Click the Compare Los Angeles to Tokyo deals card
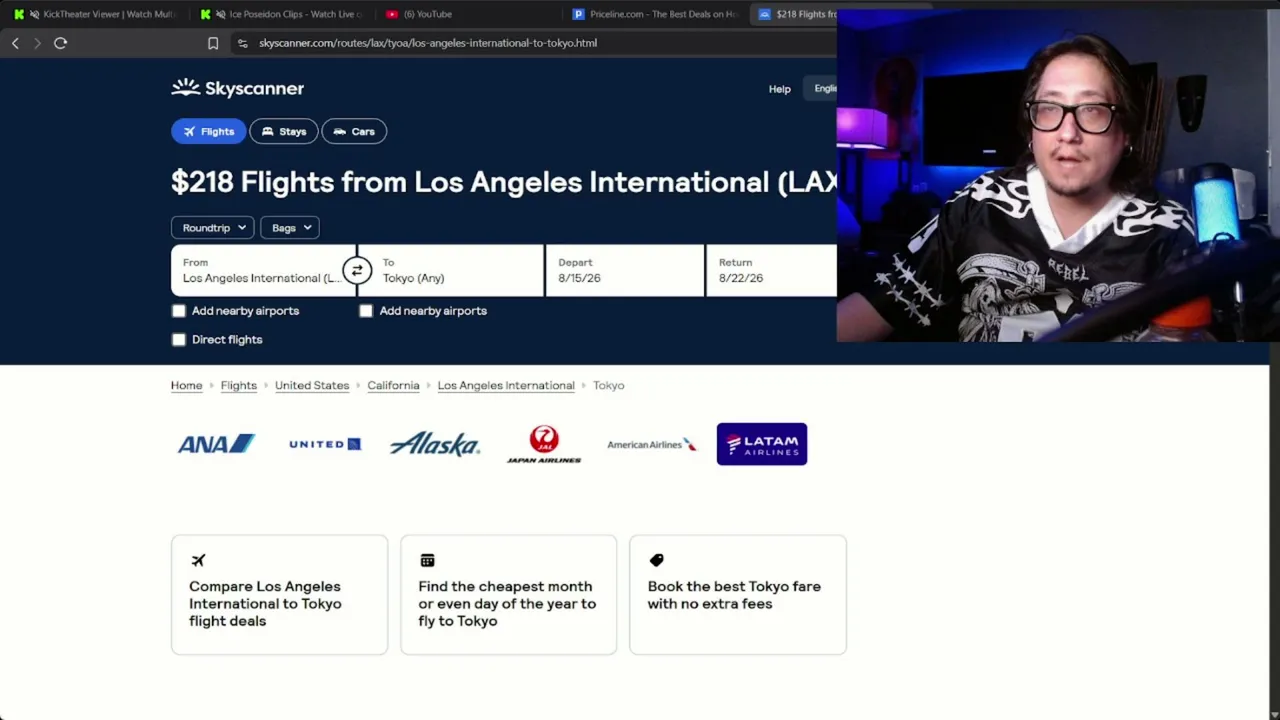The height and width of the screenshot is (720, 1280). click(x=279, y=595)
